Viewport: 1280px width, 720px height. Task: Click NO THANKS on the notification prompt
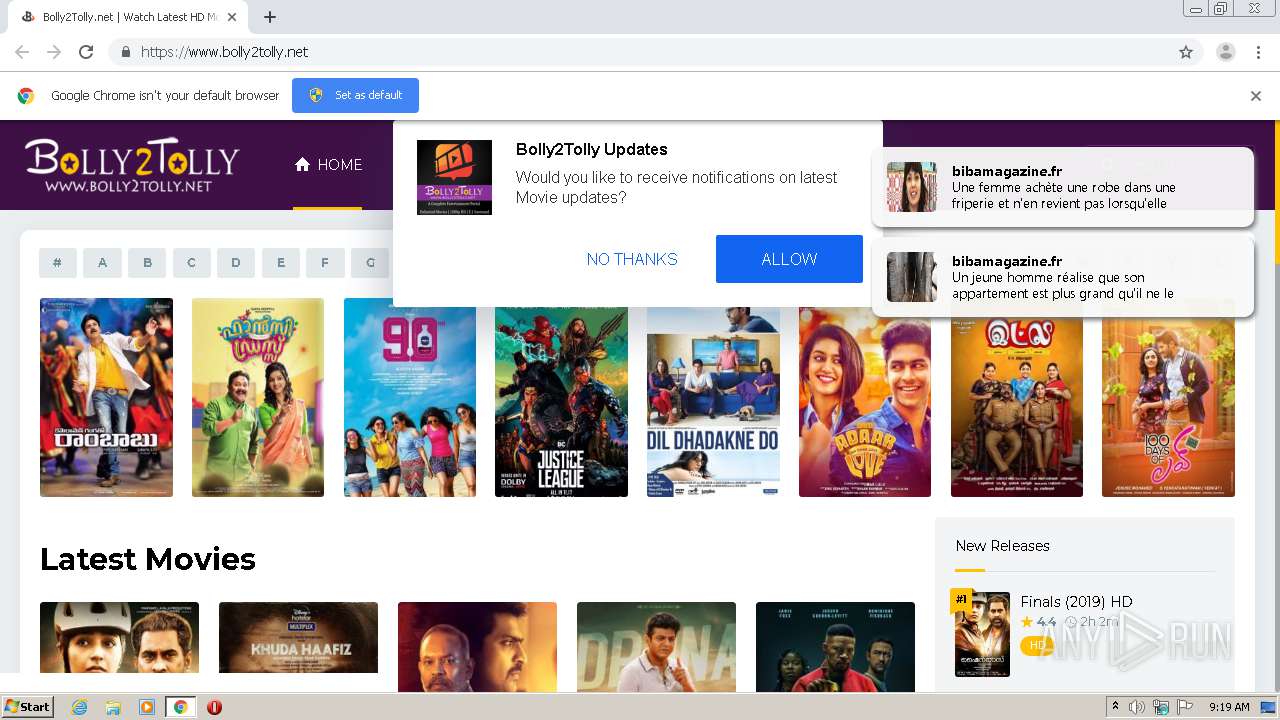pyautogui.click(x=632, y=259)
